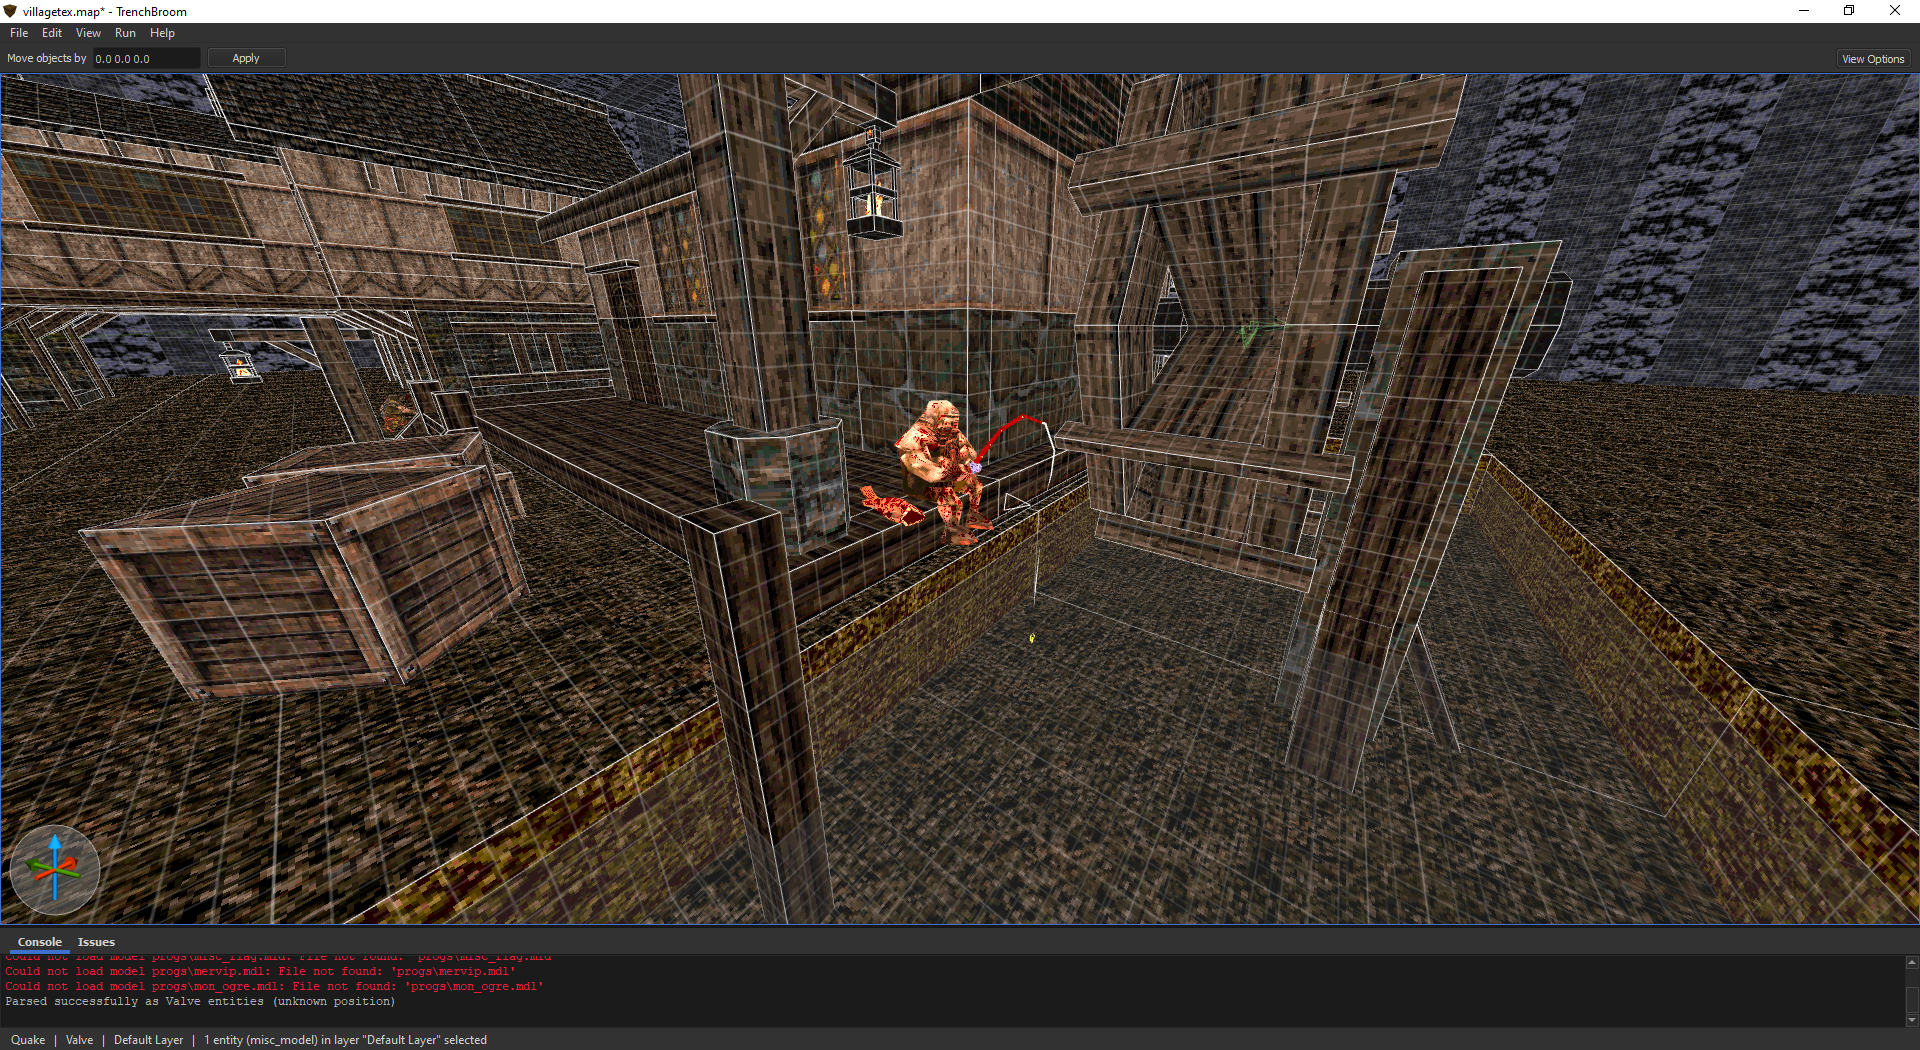Open the Help menu

[162, 33]
